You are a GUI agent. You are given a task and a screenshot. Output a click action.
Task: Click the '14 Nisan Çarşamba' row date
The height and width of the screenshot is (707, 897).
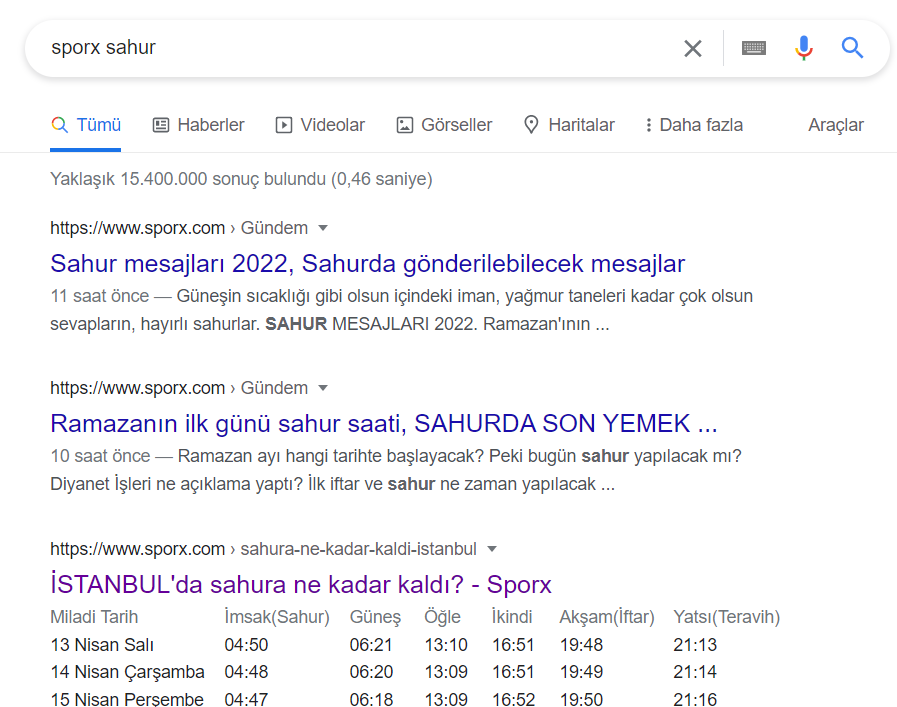pos(127,672)
